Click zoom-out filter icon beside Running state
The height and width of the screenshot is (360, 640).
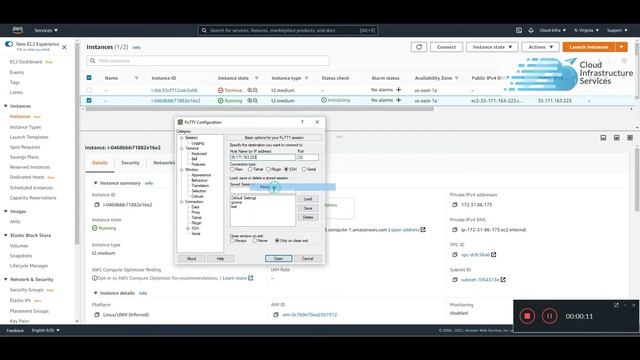point(255,100)
